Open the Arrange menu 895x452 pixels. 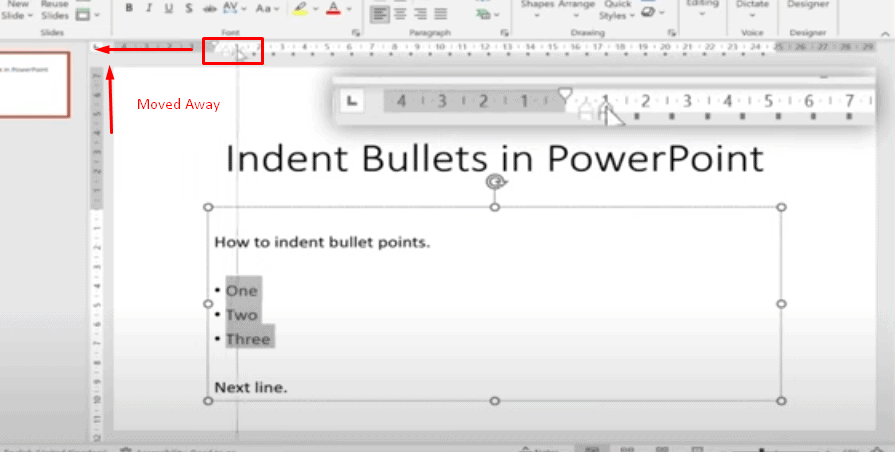coord(576,9)
